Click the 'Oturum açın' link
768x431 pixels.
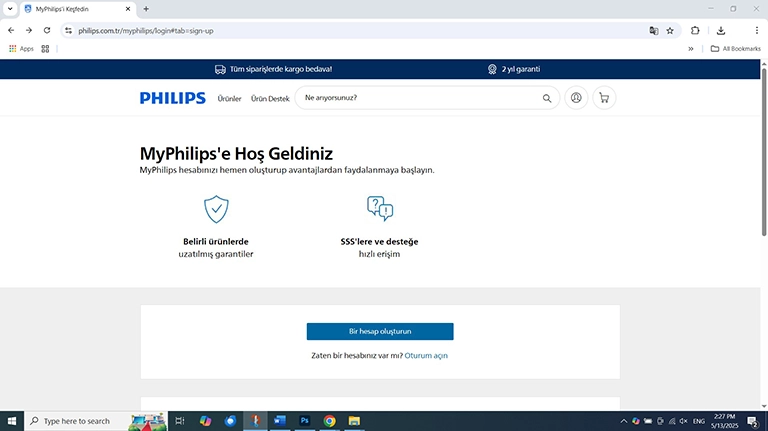click(426, 356)
